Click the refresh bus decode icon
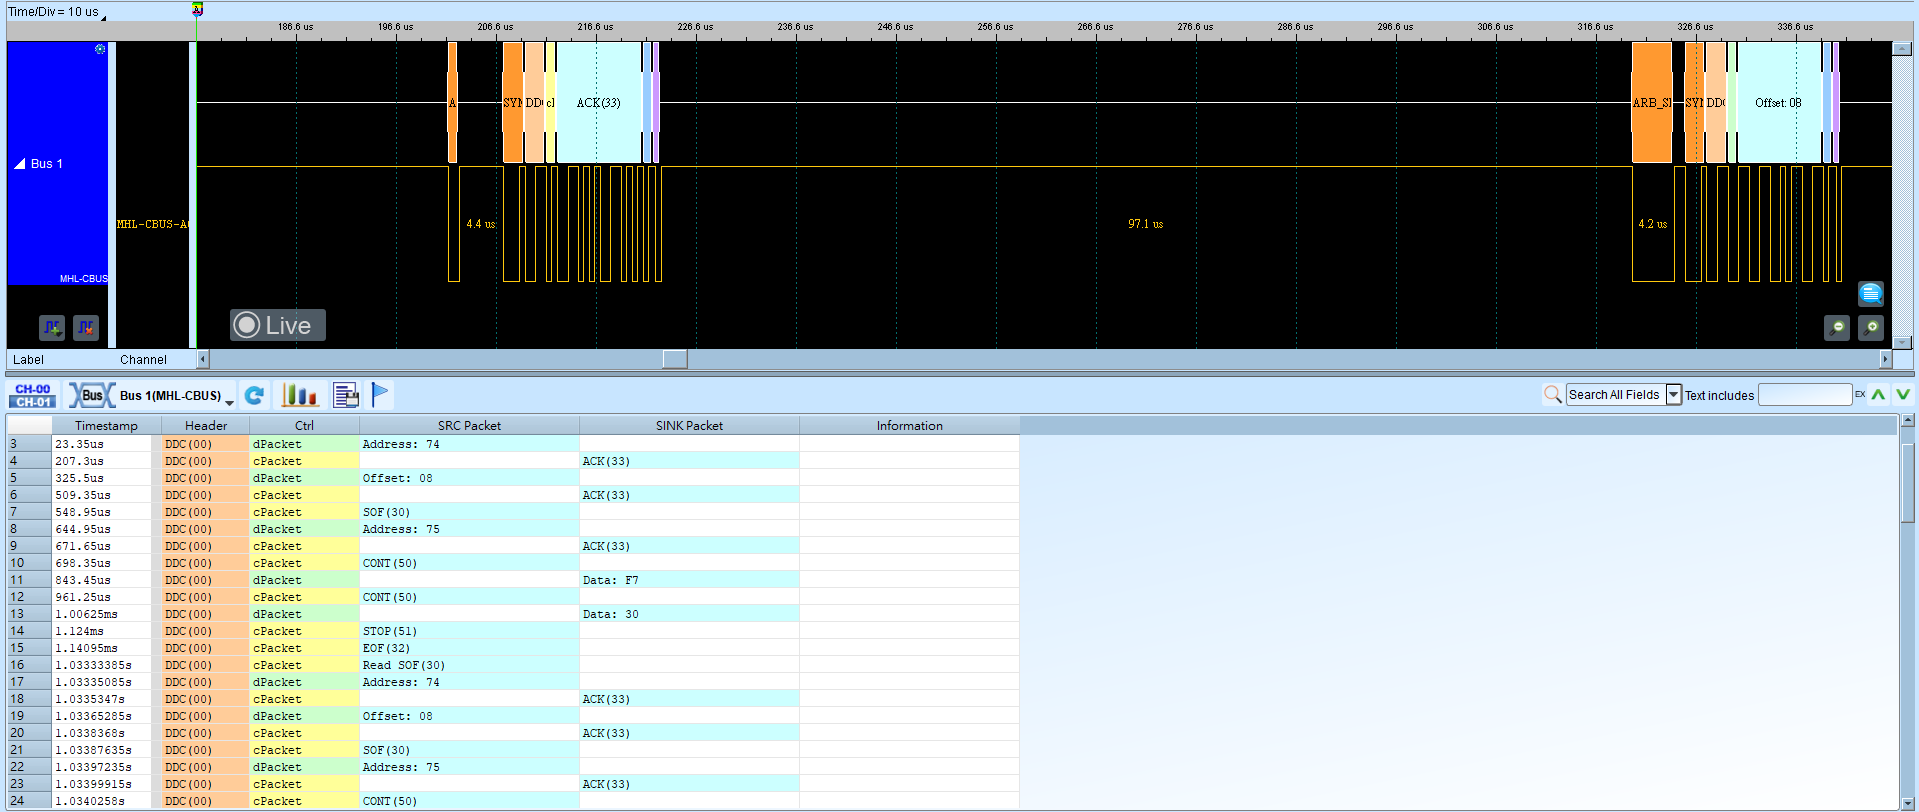 tap(255, 395)
